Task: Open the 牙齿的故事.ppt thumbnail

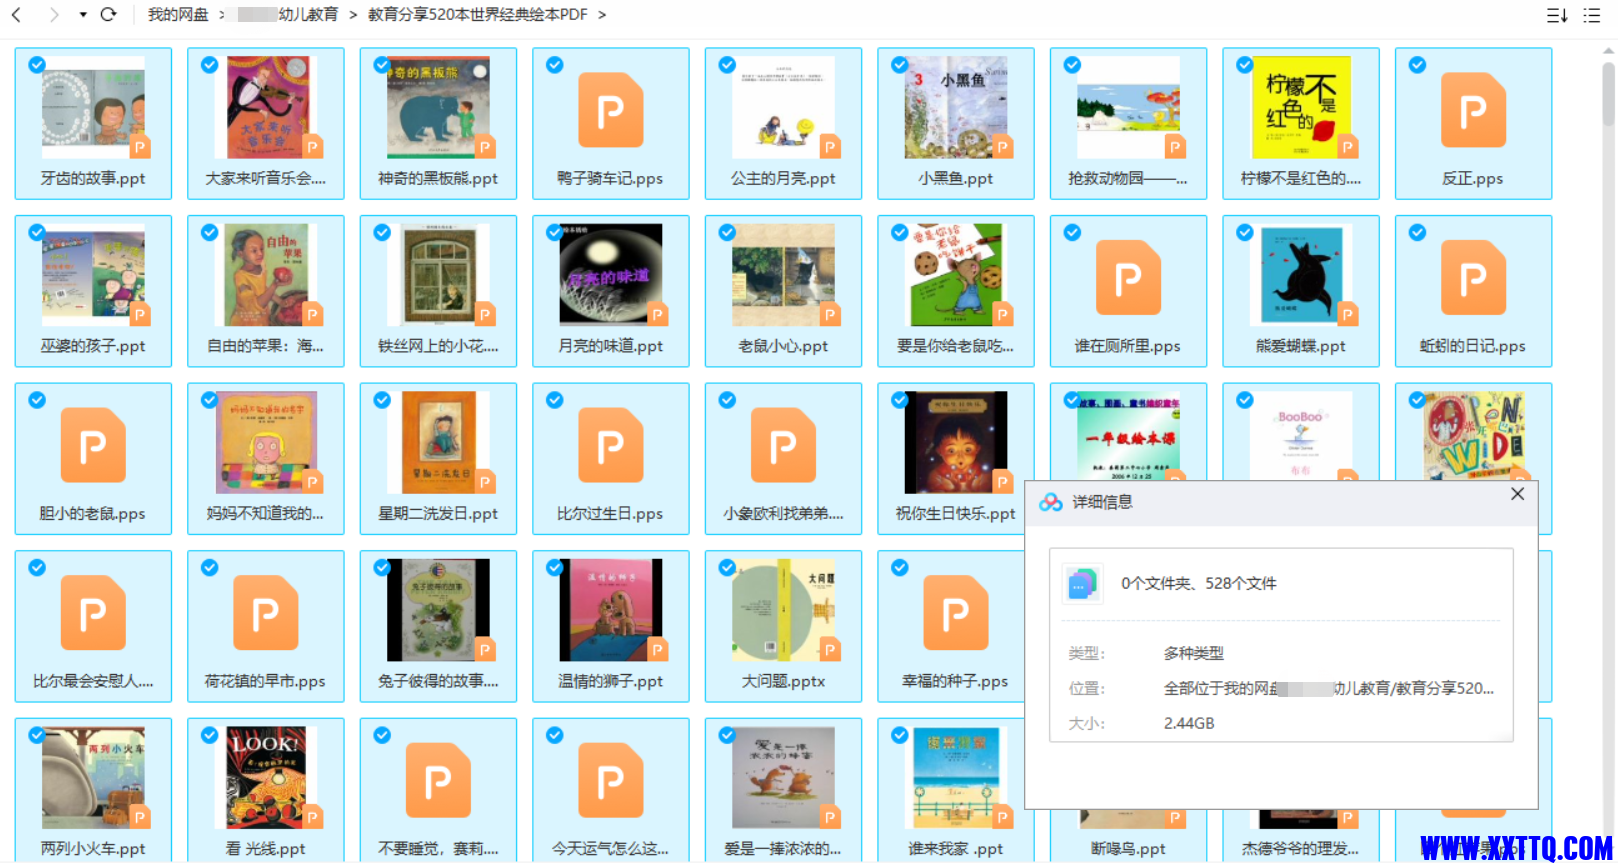Action: coord(93,107)
